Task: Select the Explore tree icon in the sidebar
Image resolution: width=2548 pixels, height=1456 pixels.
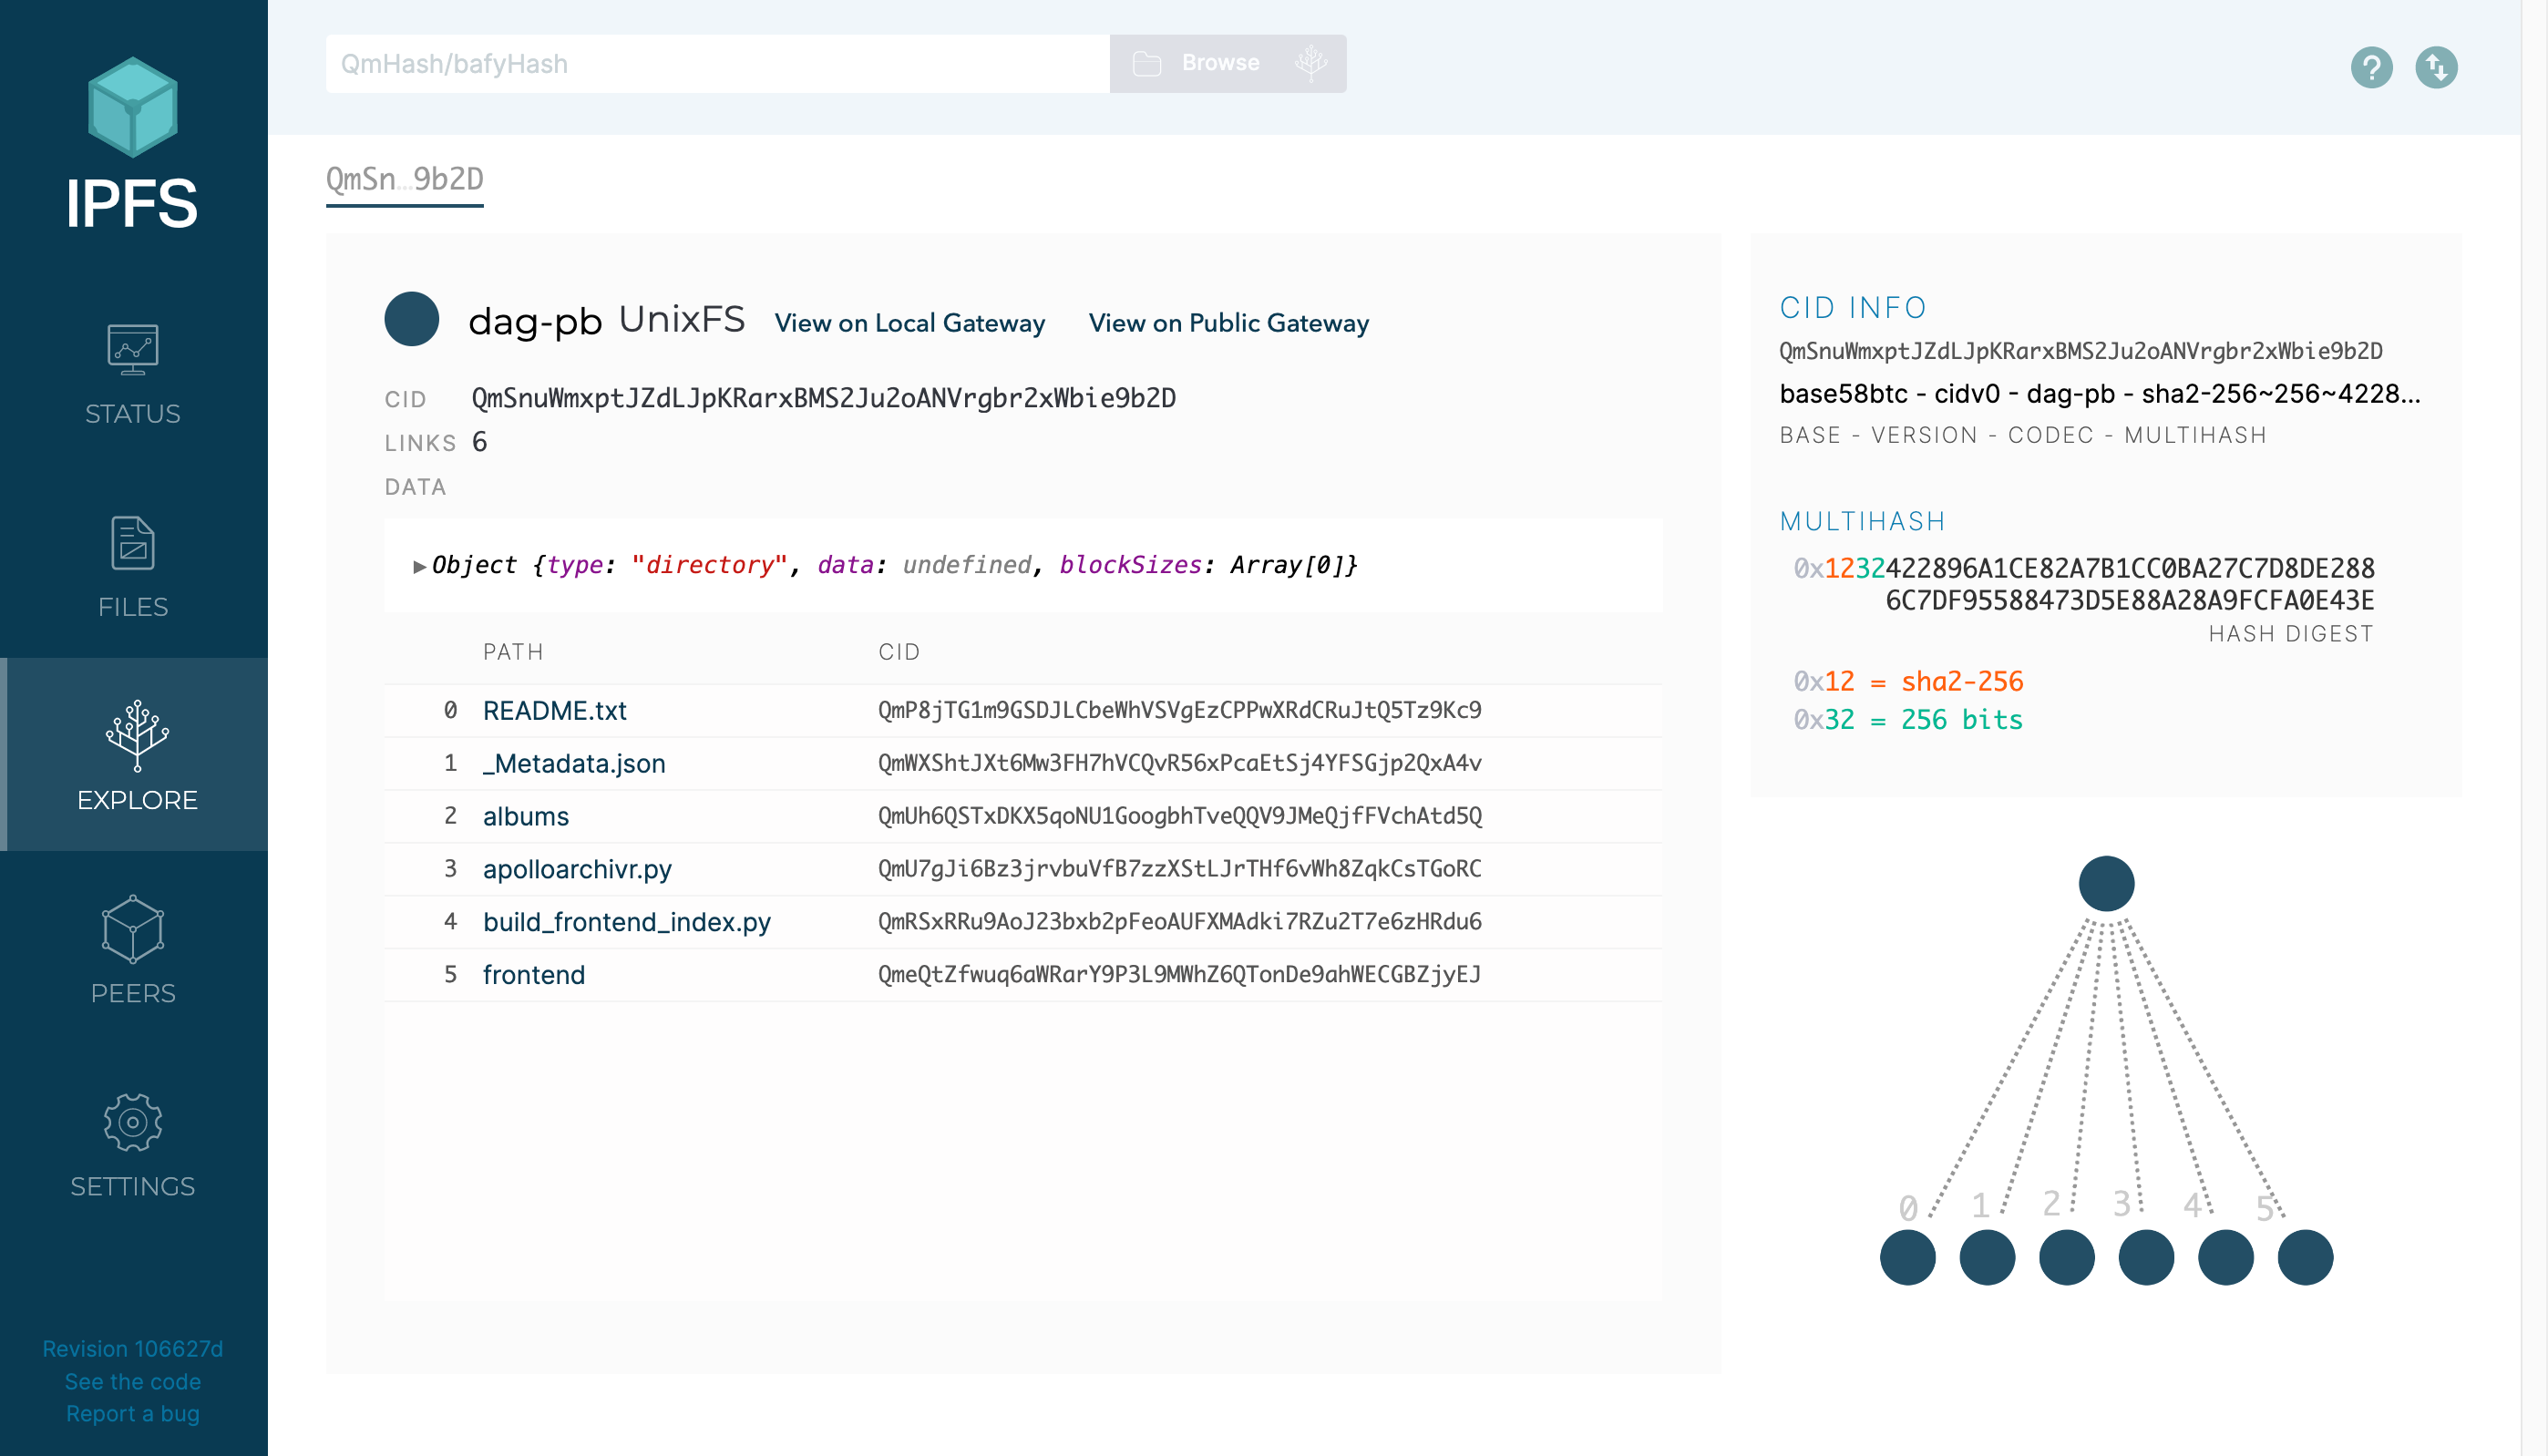Action: pyautogui.click(x=137, y=735)
